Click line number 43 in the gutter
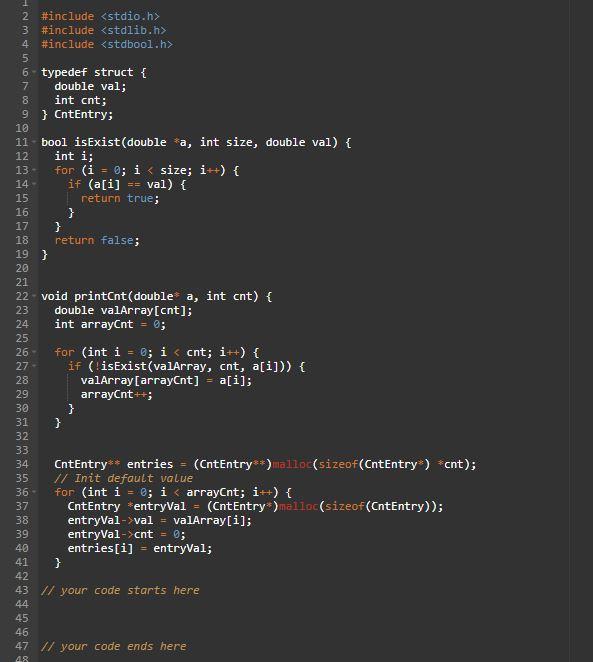This screenshot has height=662, width=593. click(22, 590)
